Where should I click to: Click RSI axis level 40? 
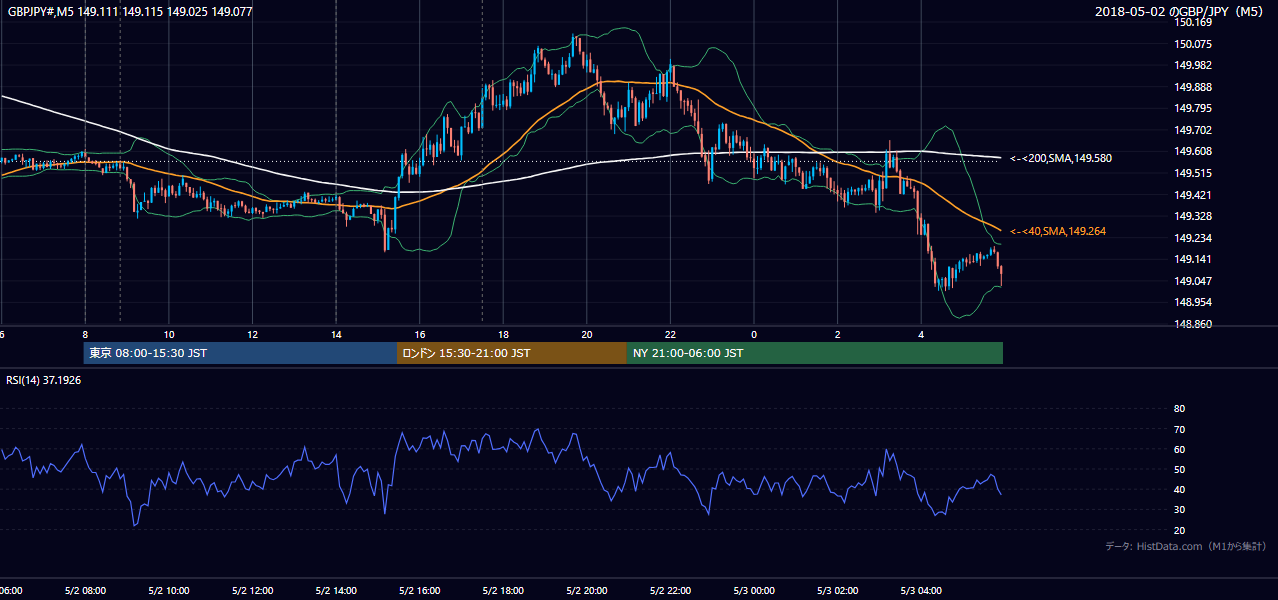(1179, 489)
